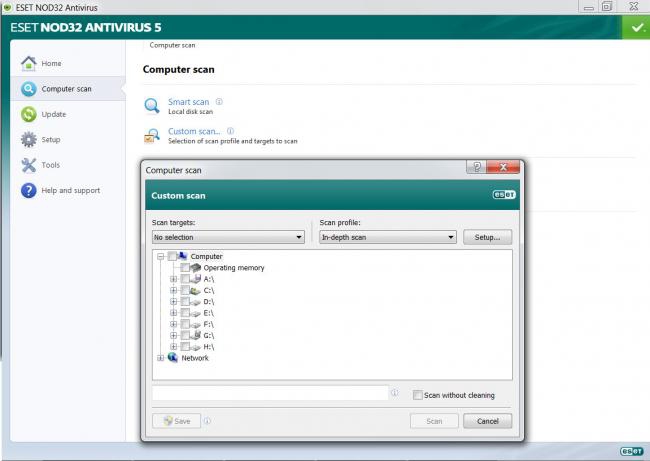
Task: Expand the G:\ drive node
Action: point(174,335)
